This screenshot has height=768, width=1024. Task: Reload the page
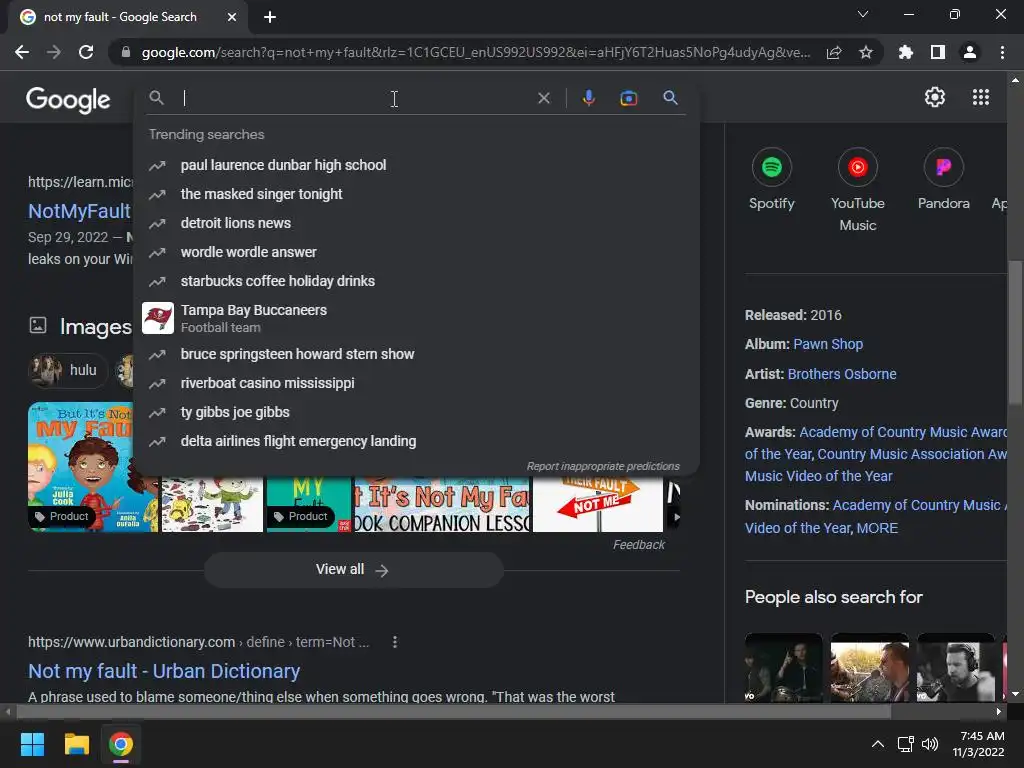click(86, 52)
